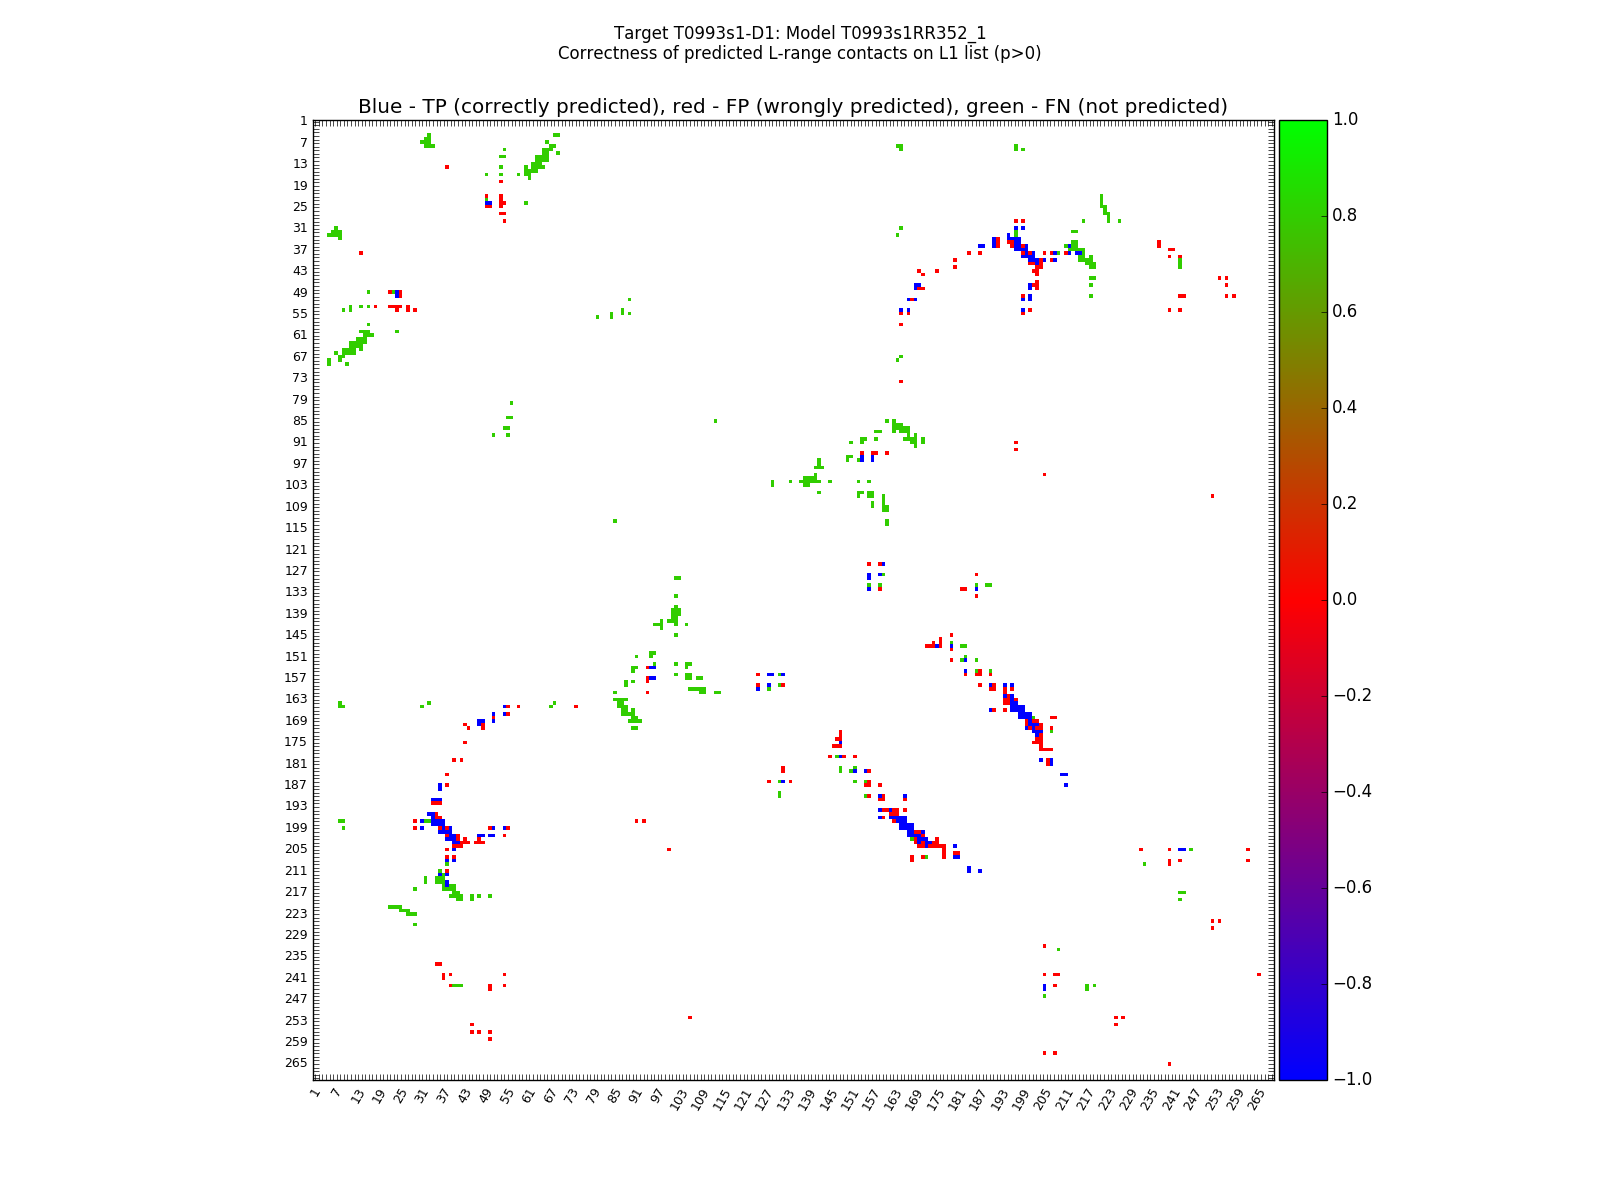The height and width of the screenshot is (1200, 1600).
Task: Click the y-axis tick label 265
Action: tap(296, 1062)
